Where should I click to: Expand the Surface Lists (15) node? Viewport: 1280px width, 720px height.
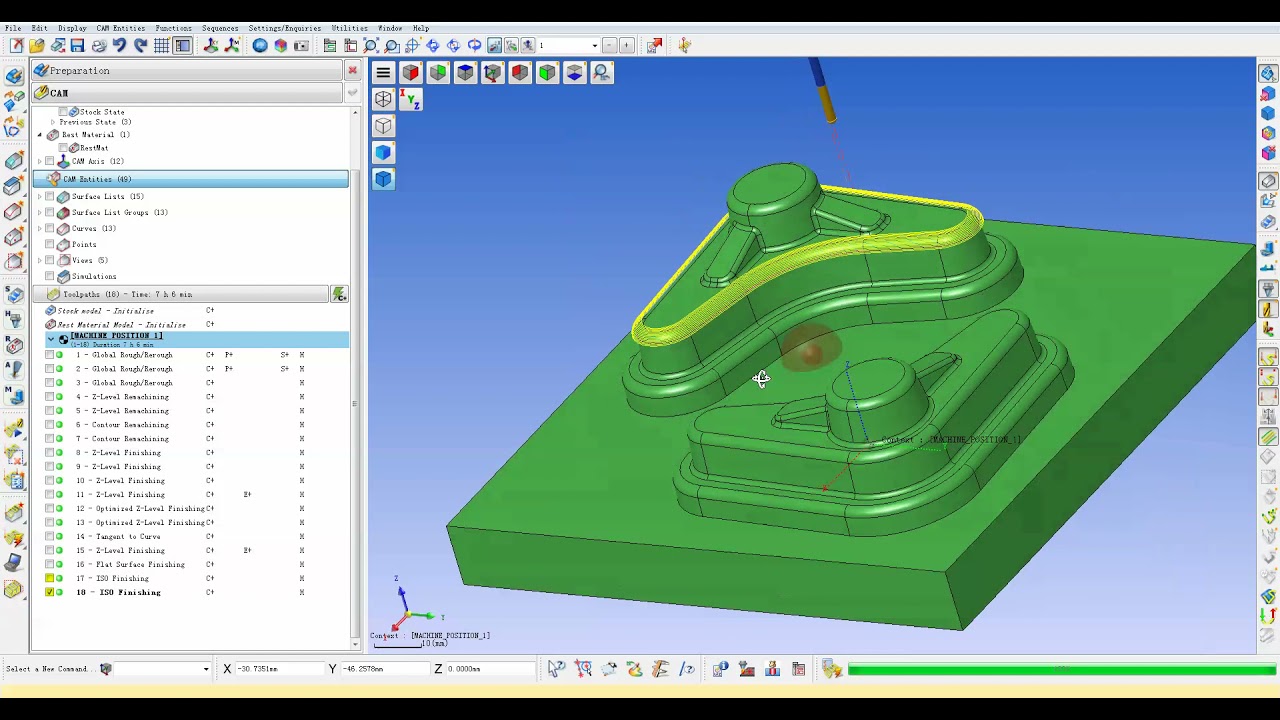(40, 197)
